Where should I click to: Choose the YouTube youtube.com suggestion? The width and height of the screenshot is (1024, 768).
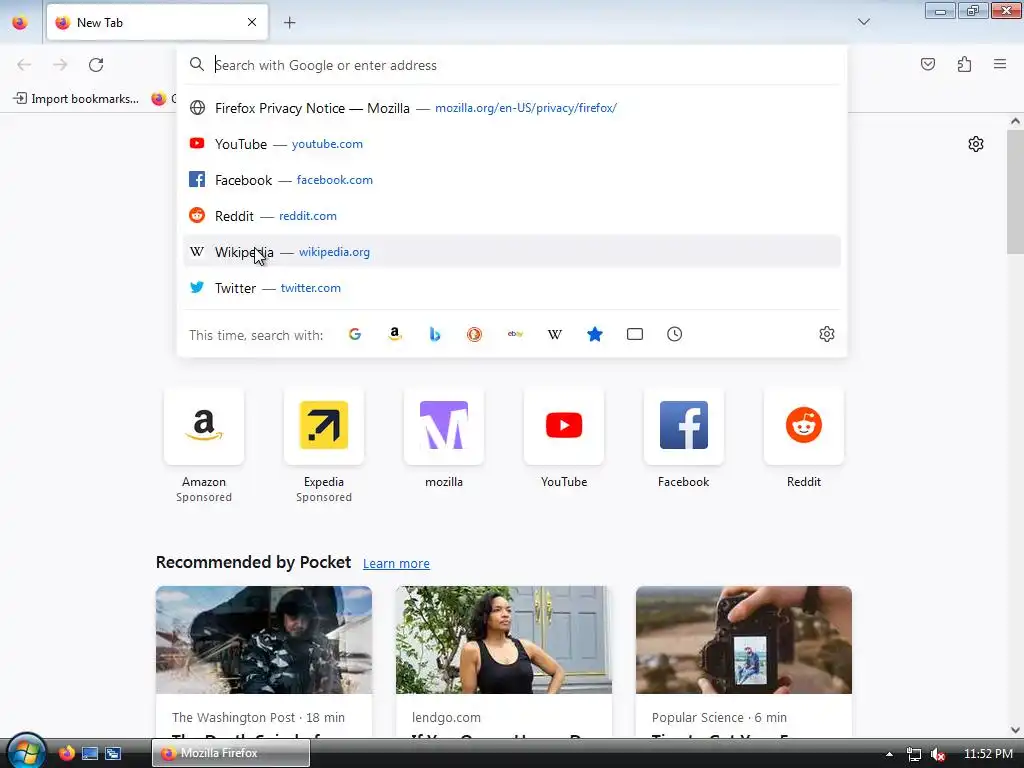[x=512, y=144]
